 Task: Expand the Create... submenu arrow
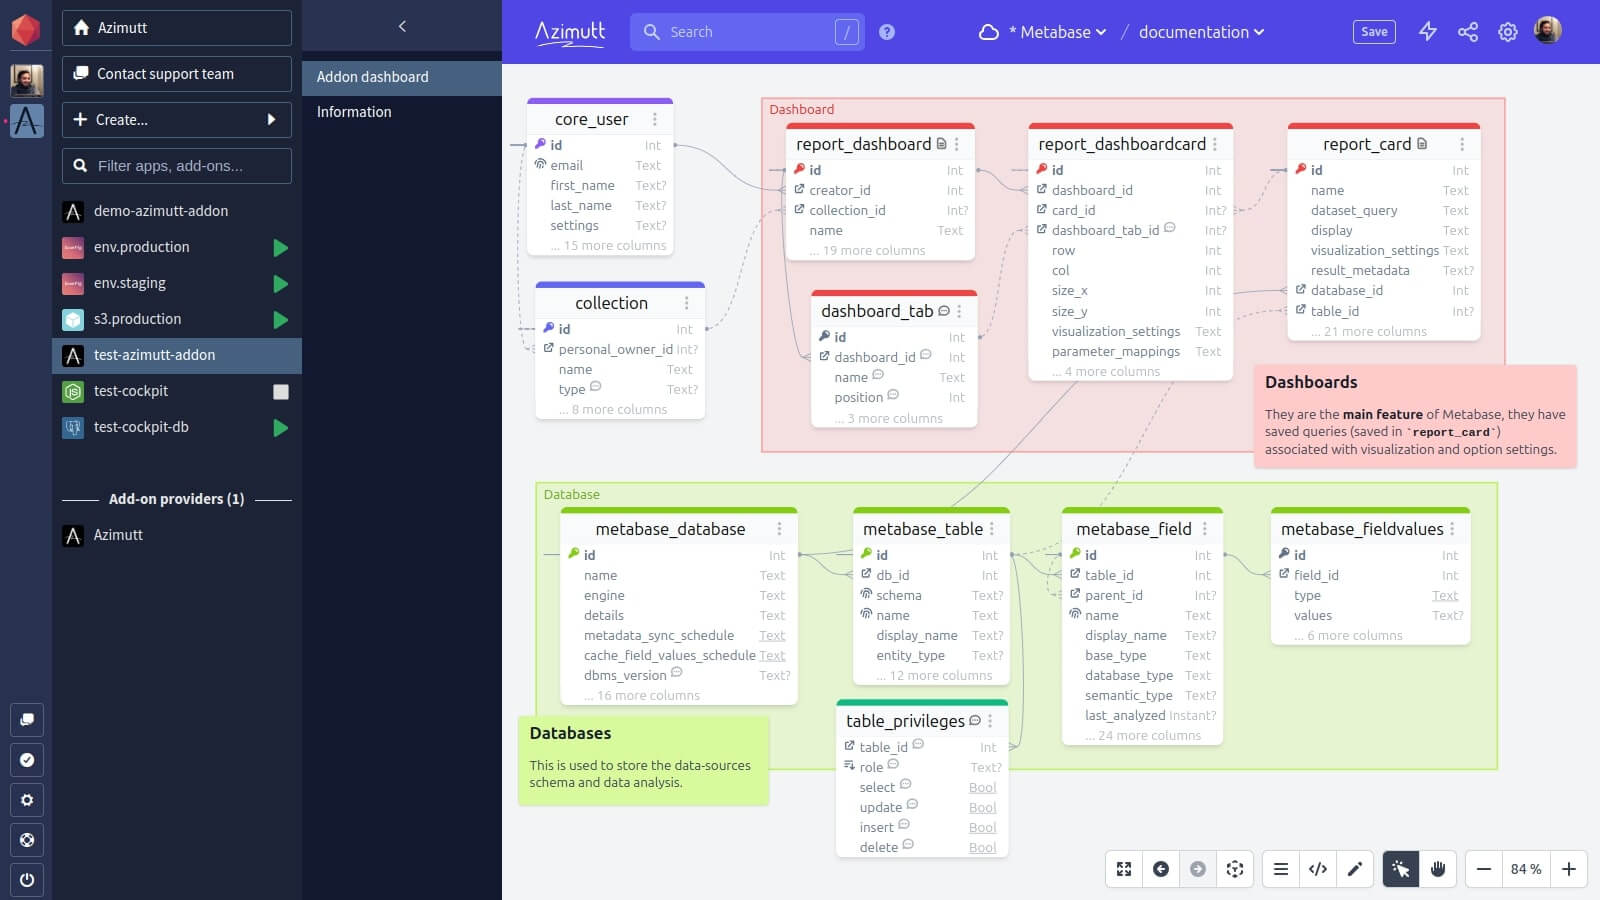point(271,120)
